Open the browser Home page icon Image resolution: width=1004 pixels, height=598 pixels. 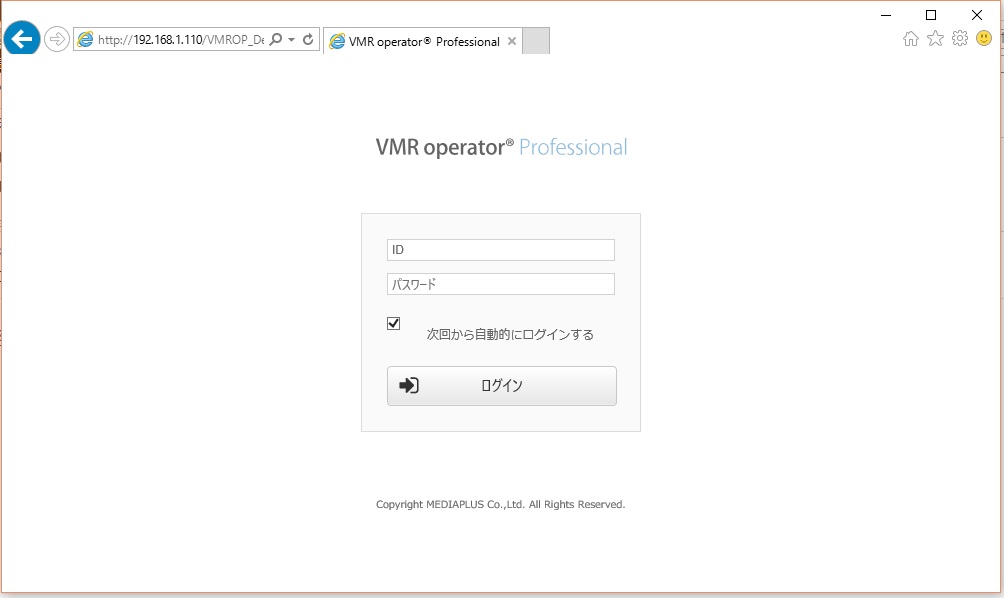click(911, 39)
